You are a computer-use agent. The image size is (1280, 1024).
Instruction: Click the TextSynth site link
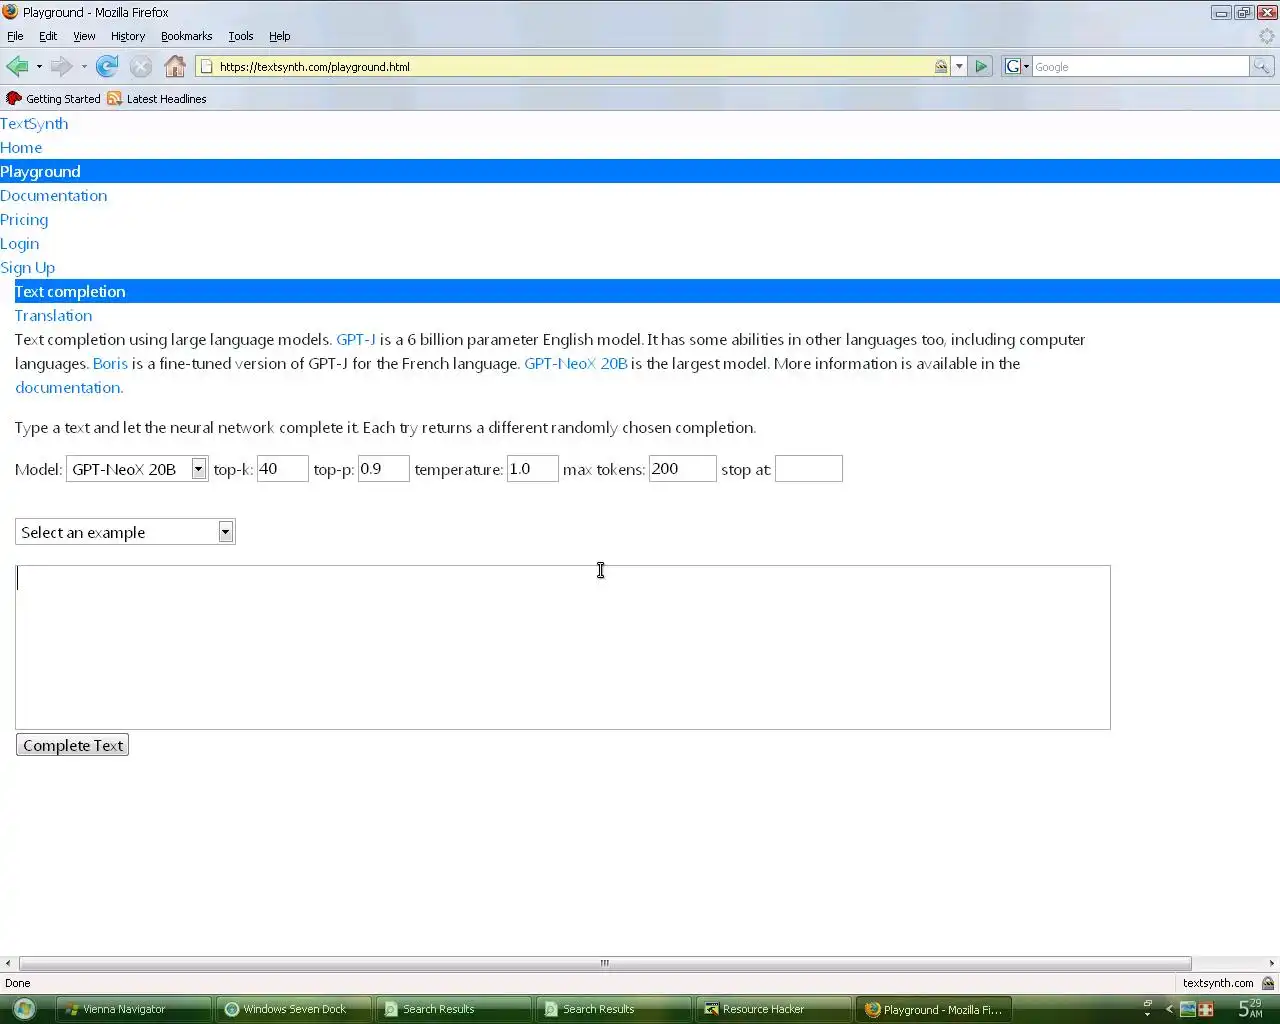point(34,124)
